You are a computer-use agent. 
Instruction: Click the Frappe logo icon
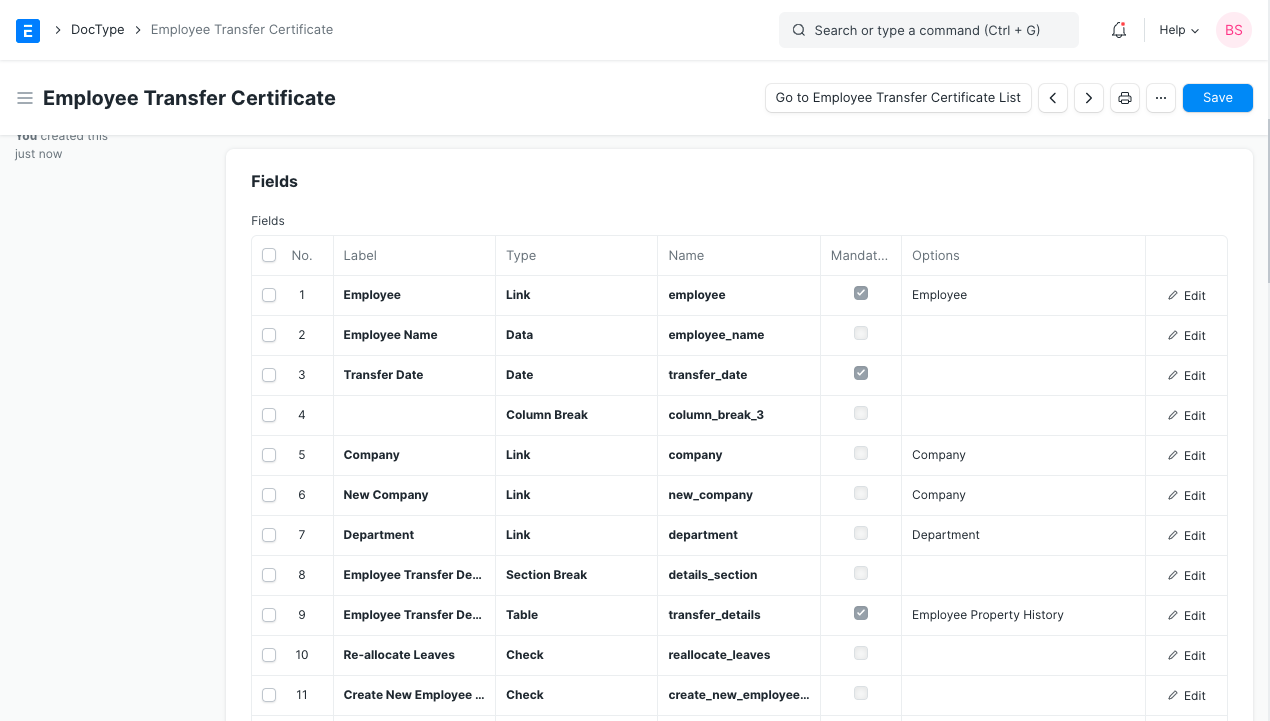click(x=27, y=30)
